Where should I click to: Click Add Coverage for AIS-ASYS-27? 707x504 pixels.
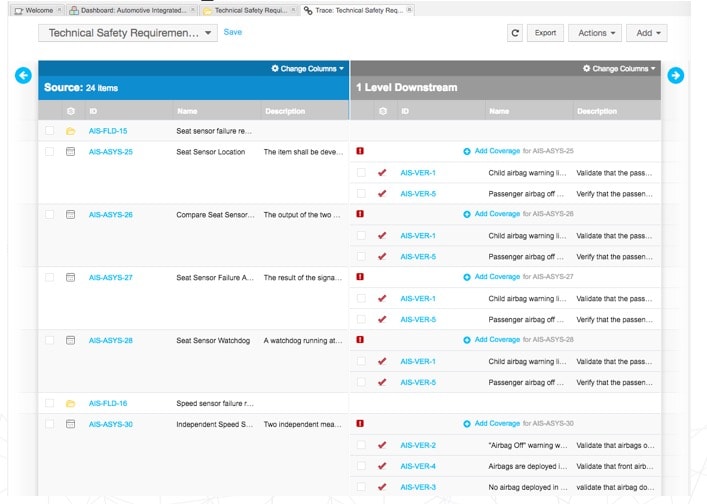point(497,276)
